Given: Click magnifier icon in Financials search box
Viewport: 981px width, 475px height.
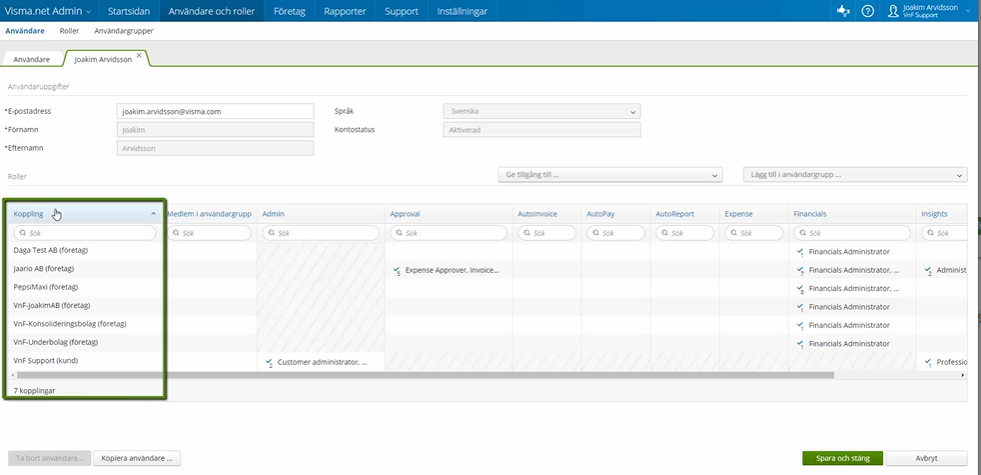Looking at the screenshot, I should coord(802,233).
